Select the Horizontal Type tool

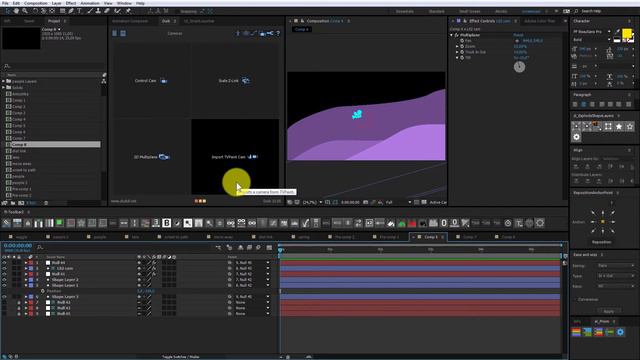(x=80, y=11)
